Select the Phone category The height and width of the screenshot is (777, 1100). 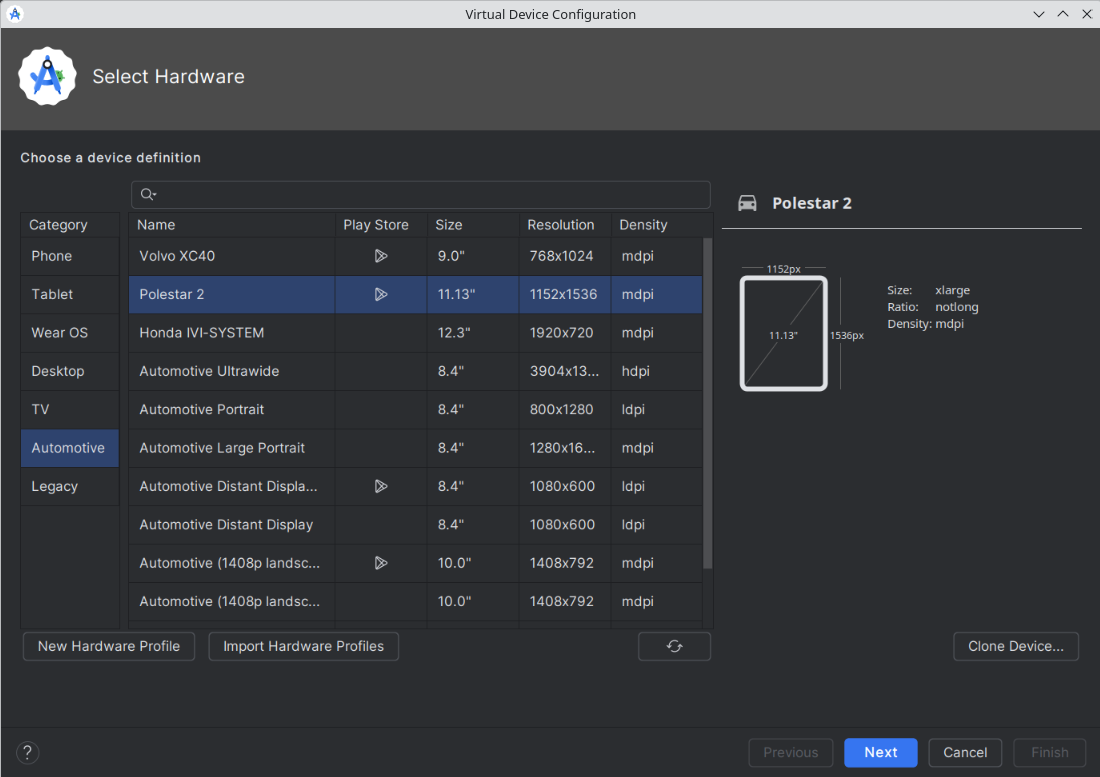(x=70, y=256)
